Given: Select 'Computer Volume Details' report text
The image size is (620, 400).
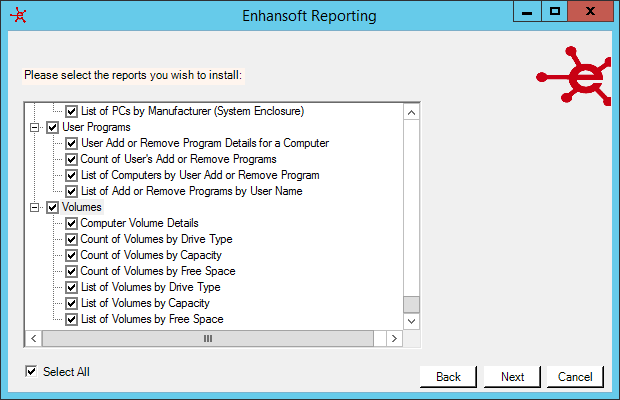Looking at the screenshot, I should tap(140, 223).
